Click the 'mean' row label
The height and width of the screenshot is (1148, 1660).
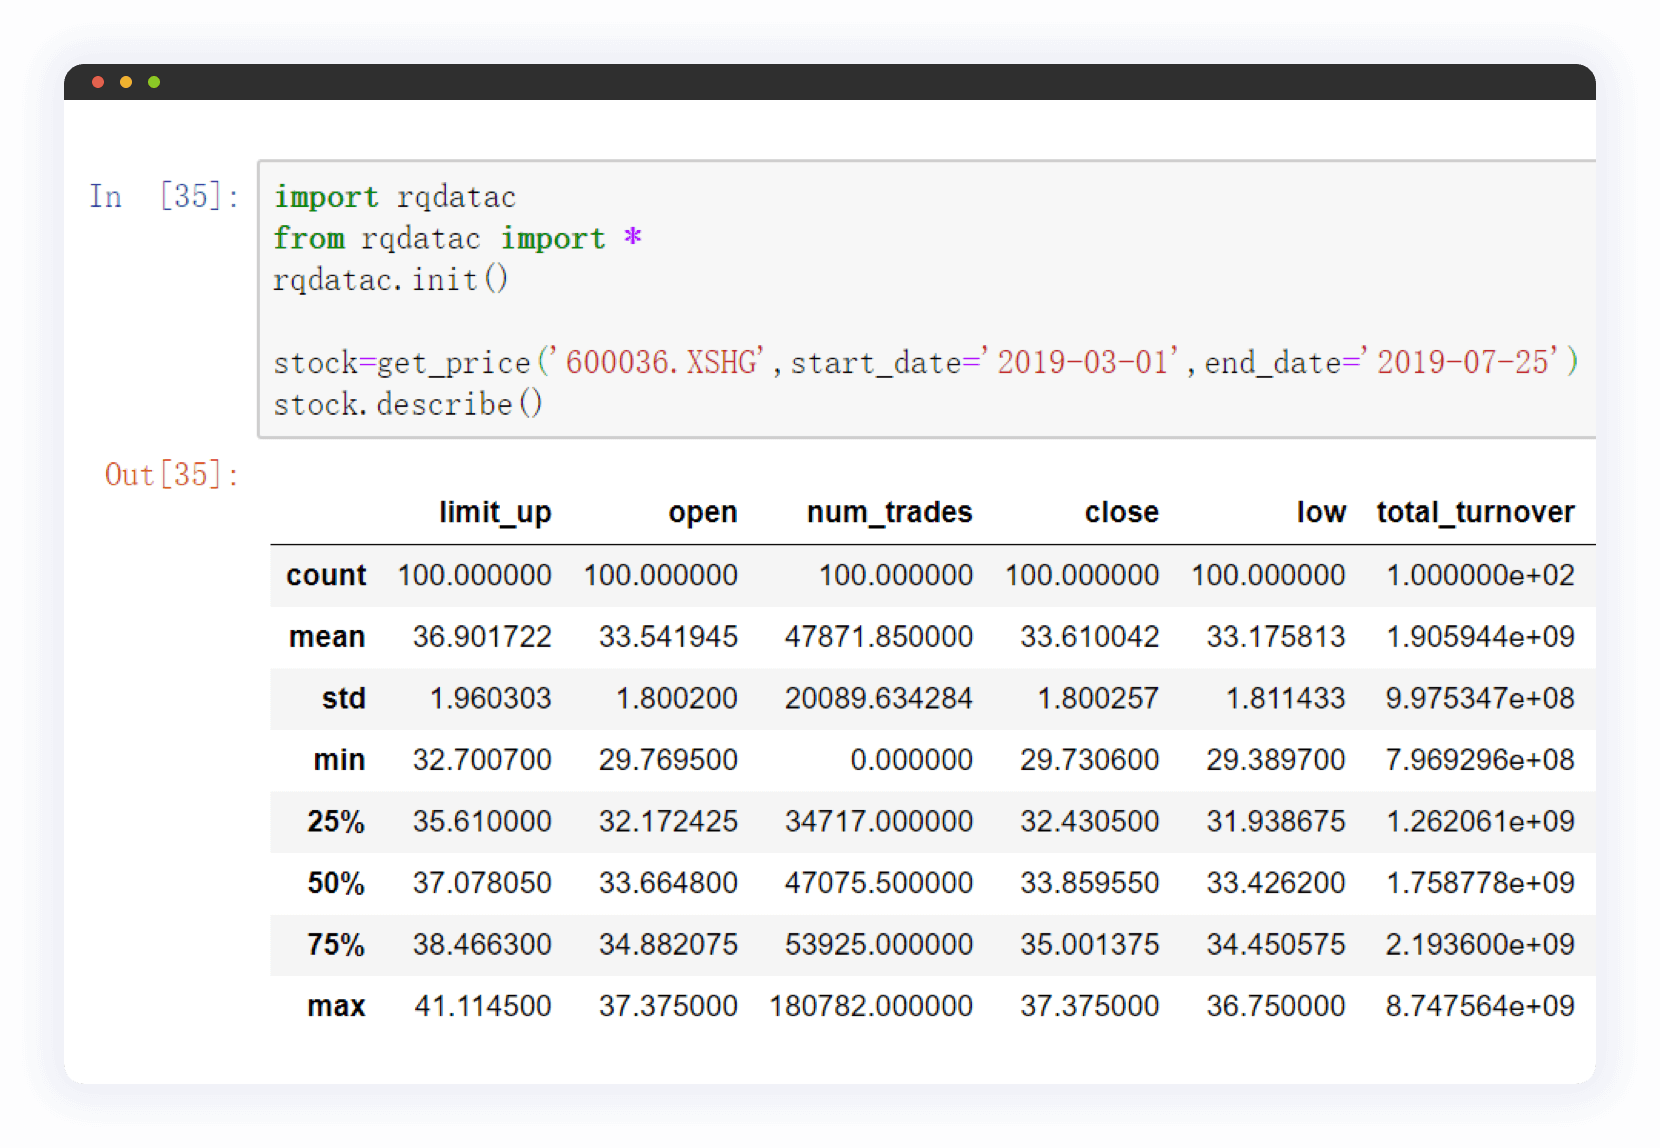pos(326,637)
